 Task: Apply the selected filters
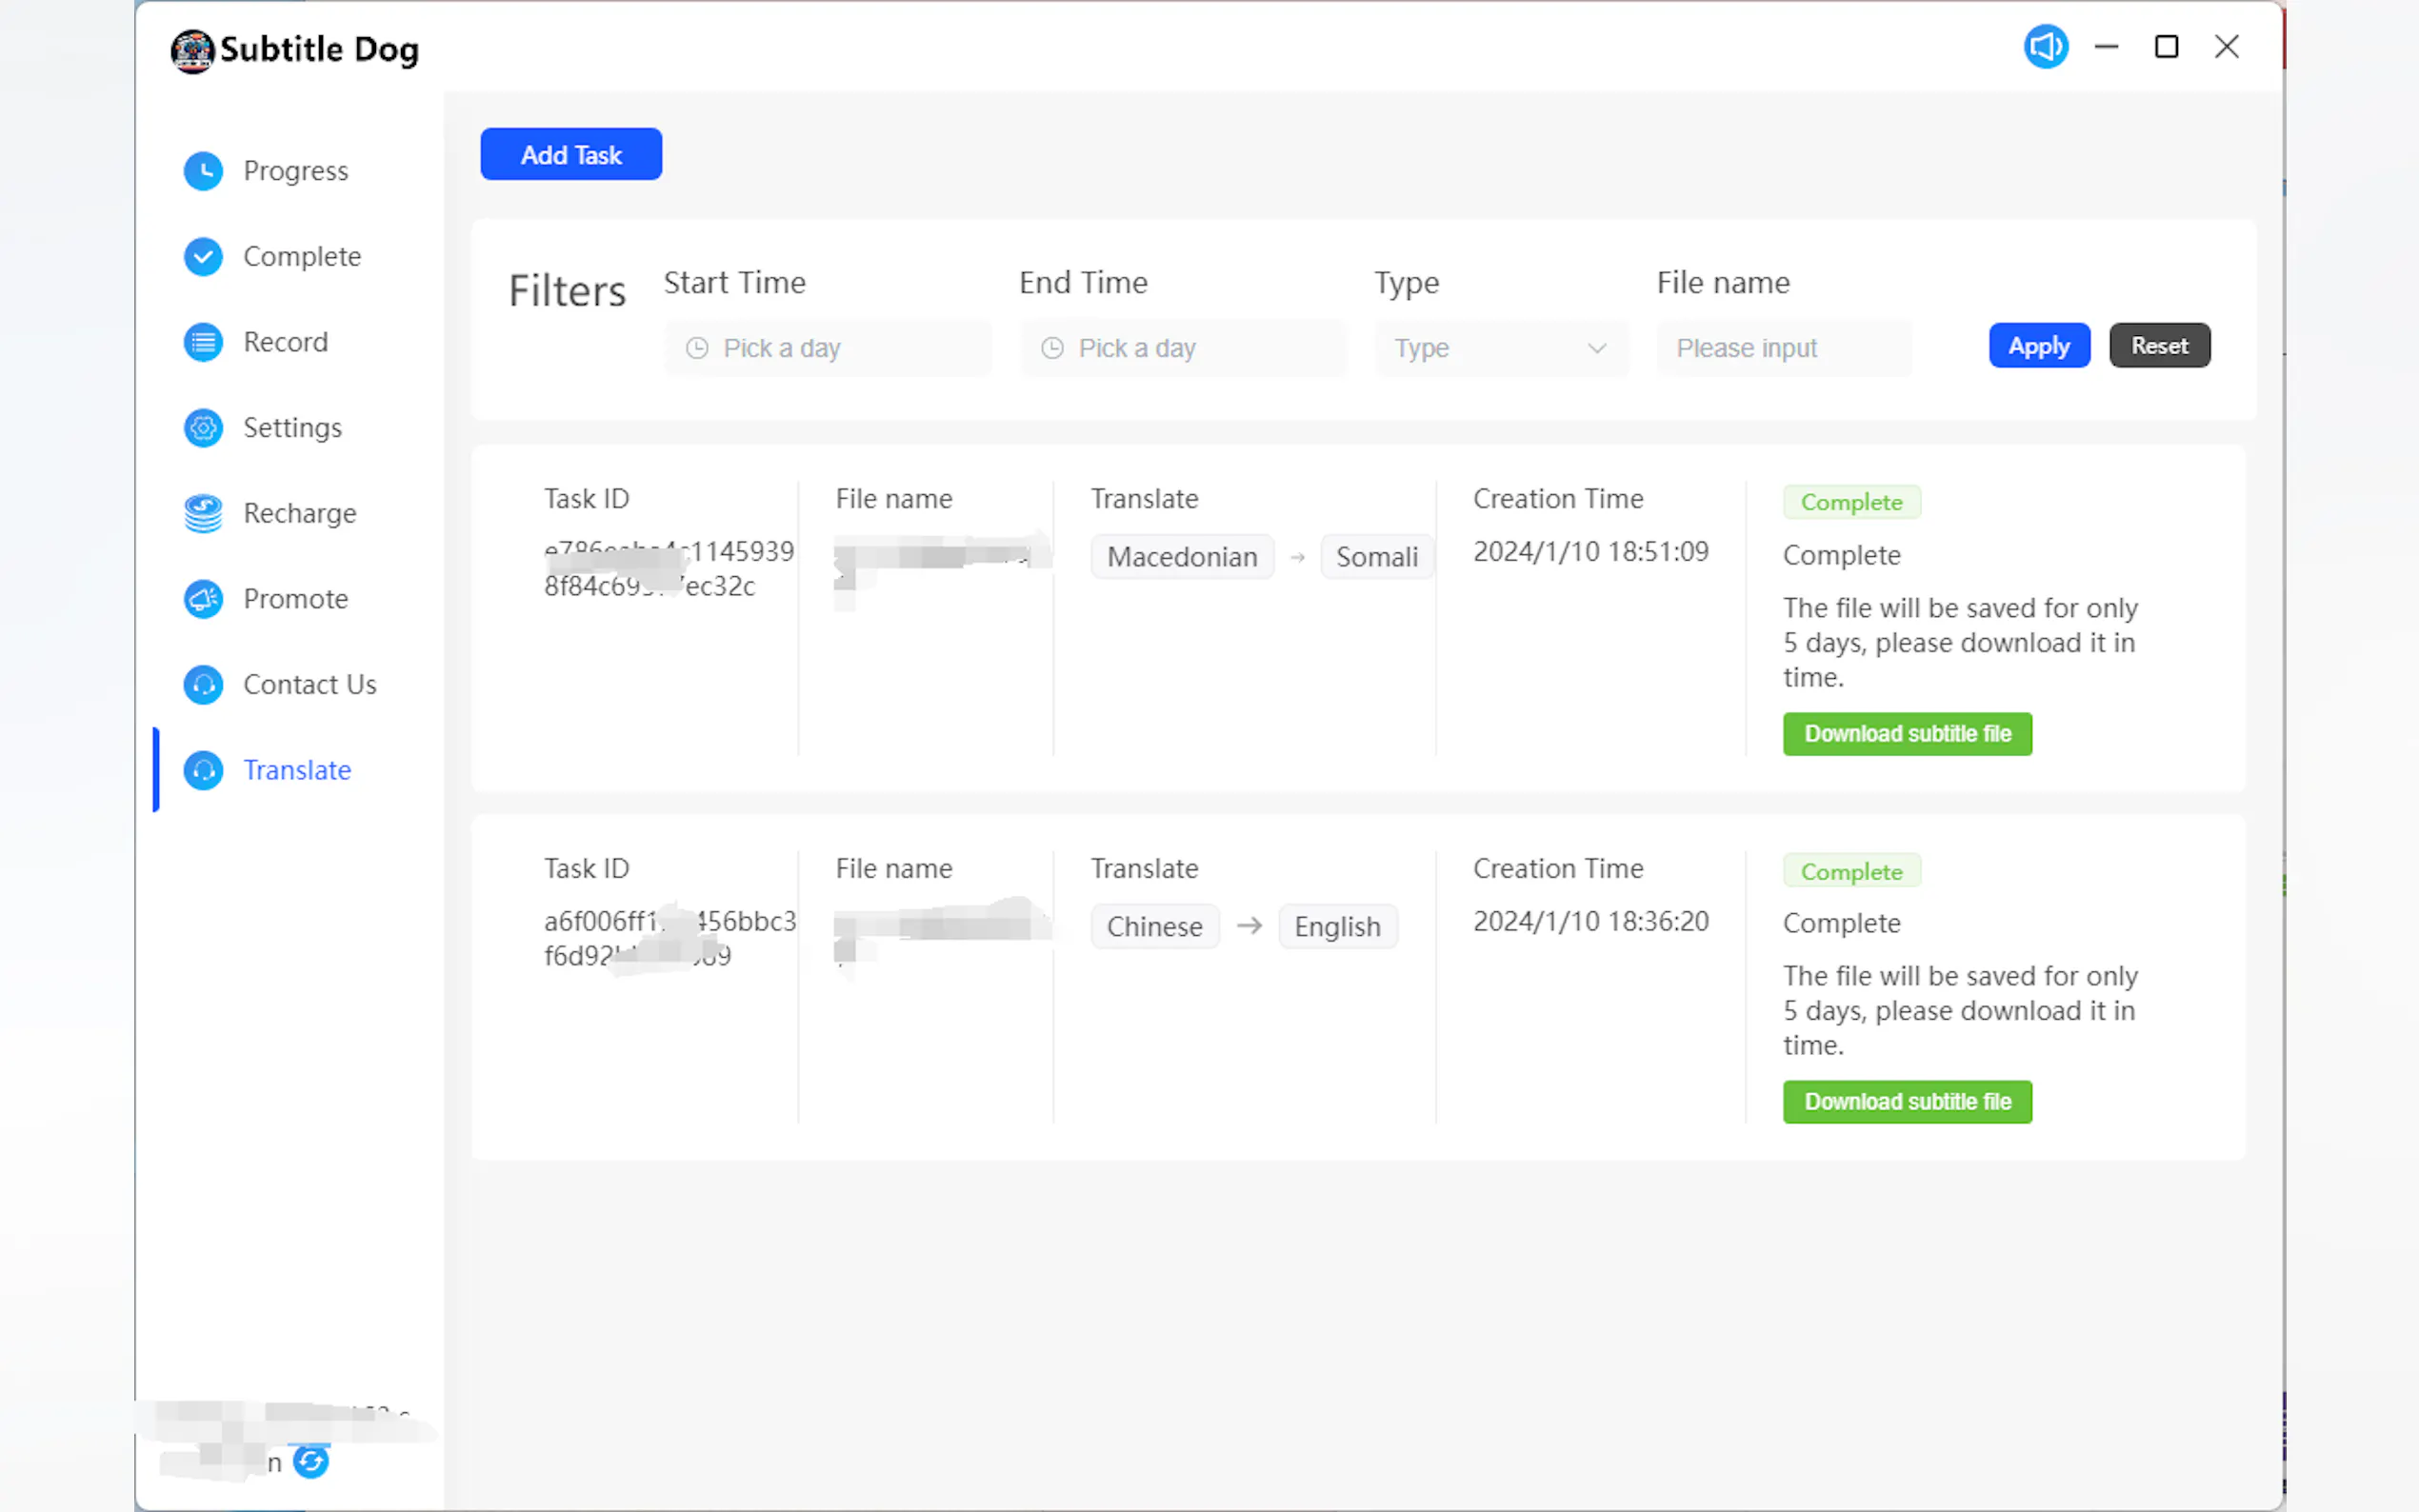pyautogui.click(x=2038, y=346)
